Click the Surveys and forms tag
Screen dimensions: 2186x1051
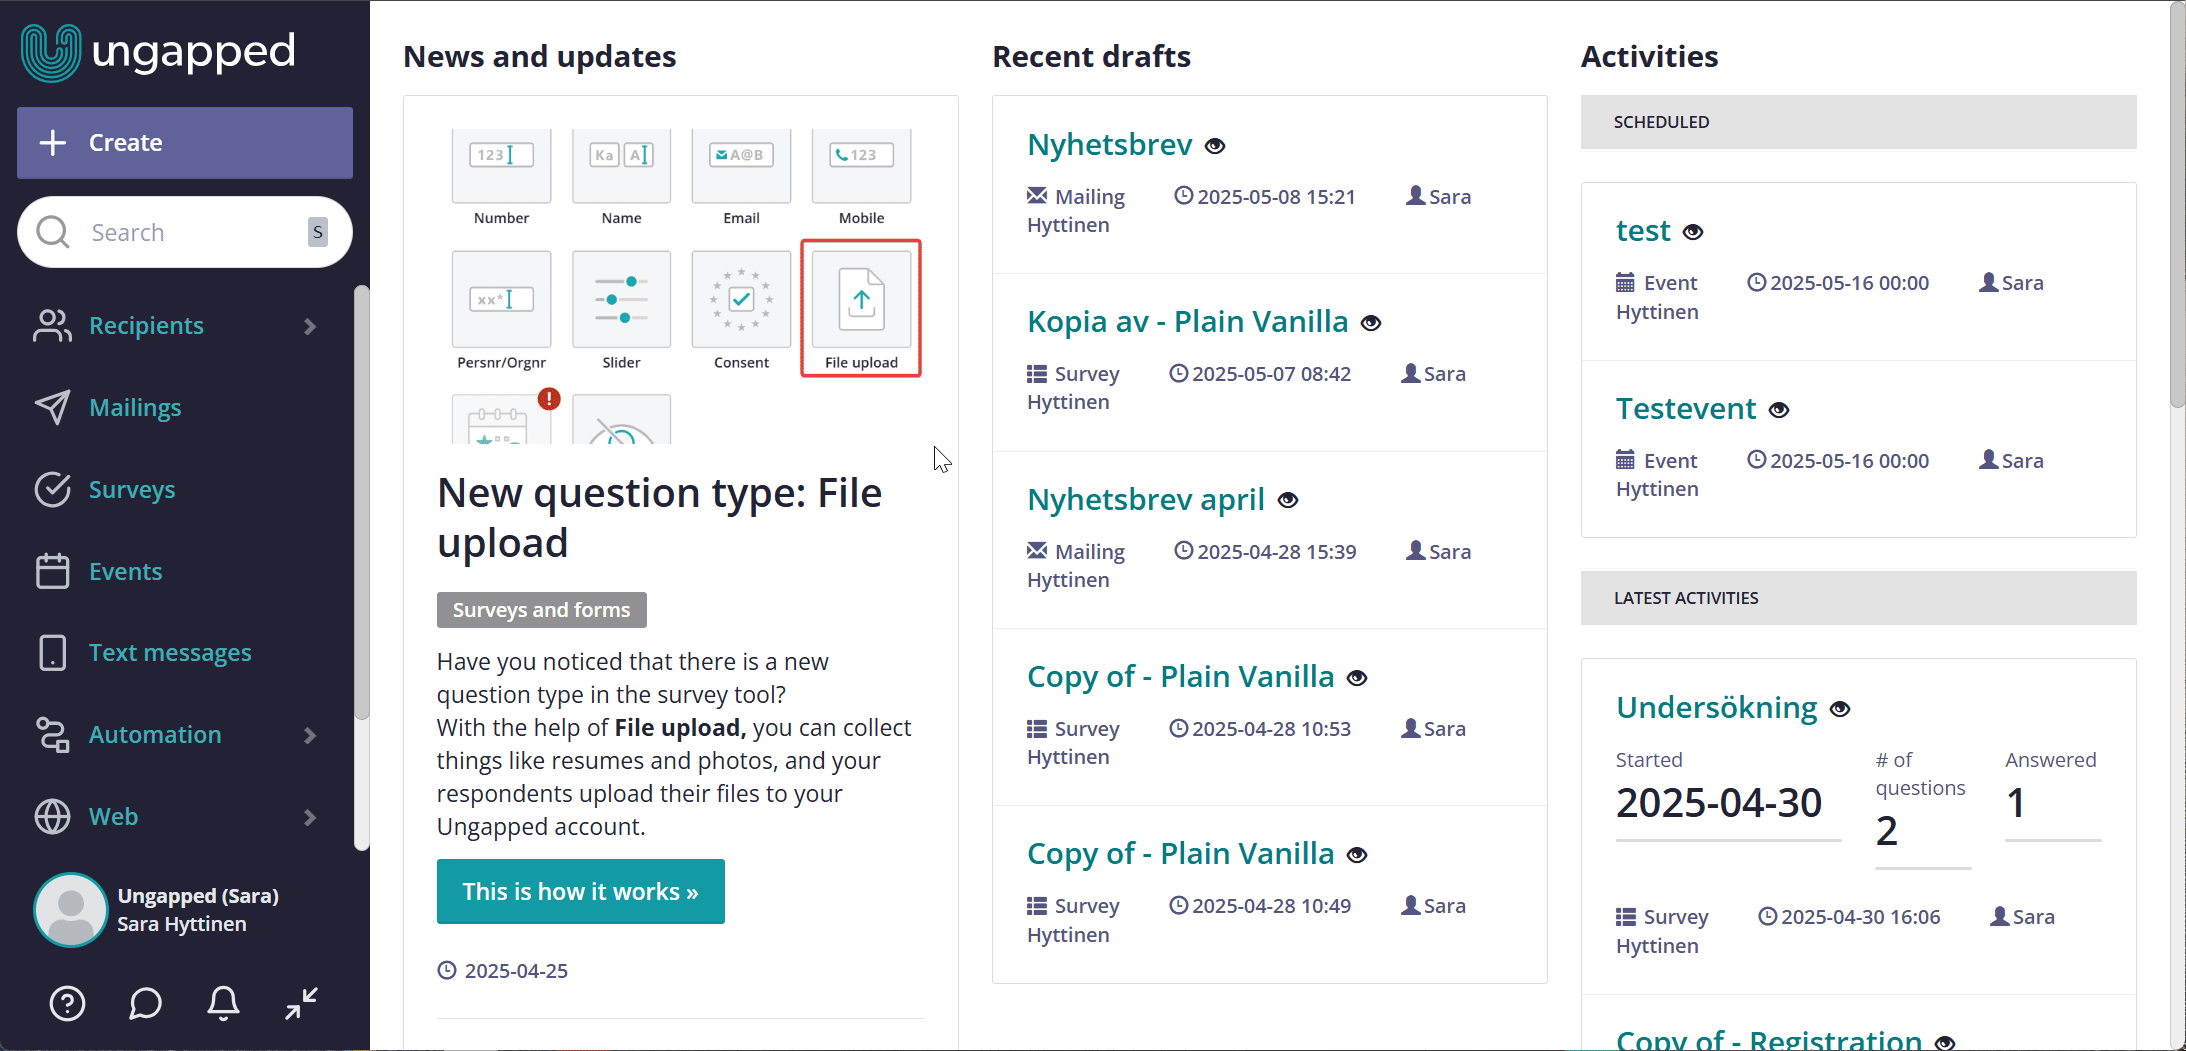pyautogui.click(x=541, y=610)
